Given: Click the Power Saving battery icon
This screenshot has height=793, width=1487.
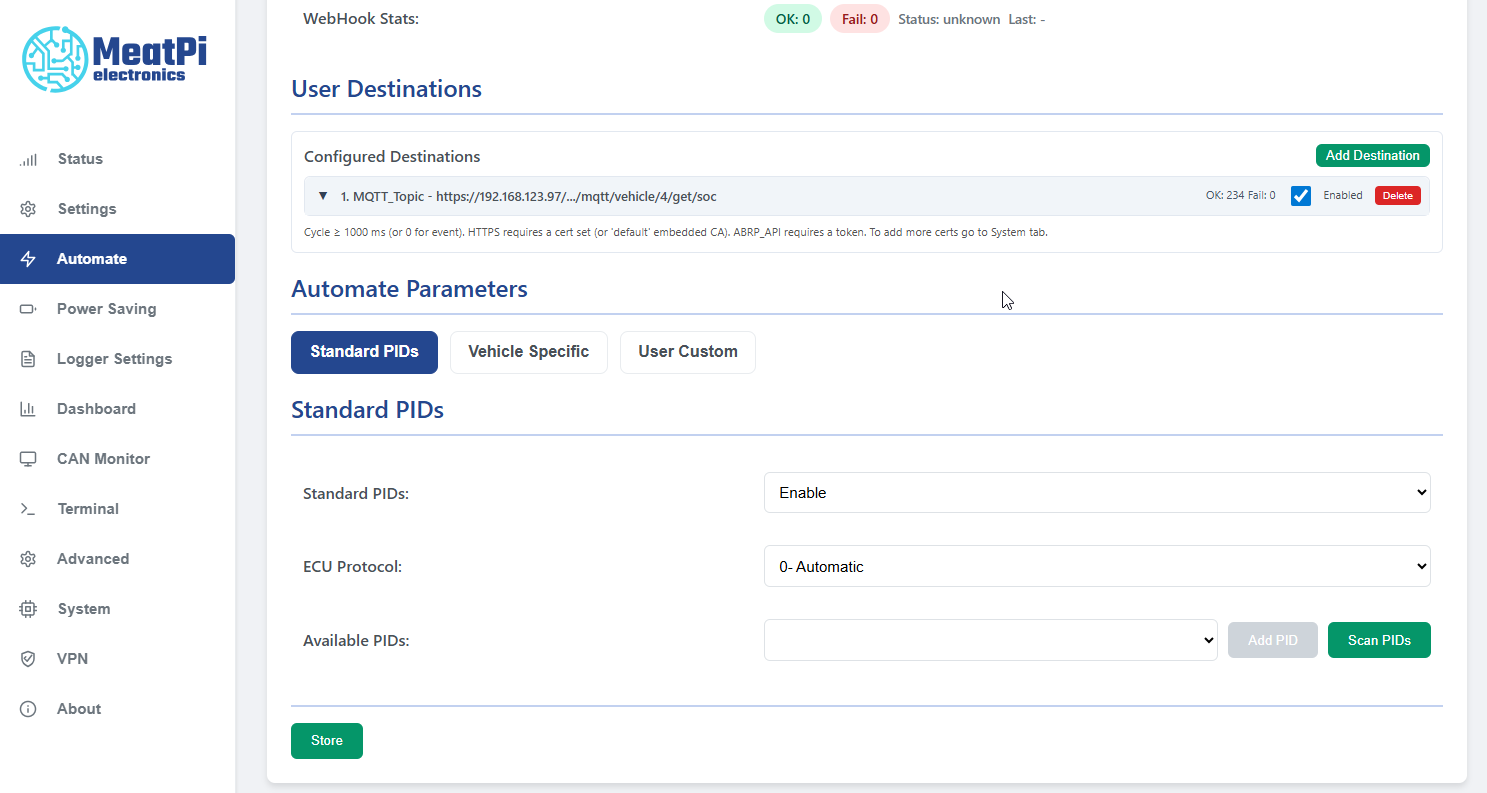Looking at the screenshot, I should (x=28, y=309).
